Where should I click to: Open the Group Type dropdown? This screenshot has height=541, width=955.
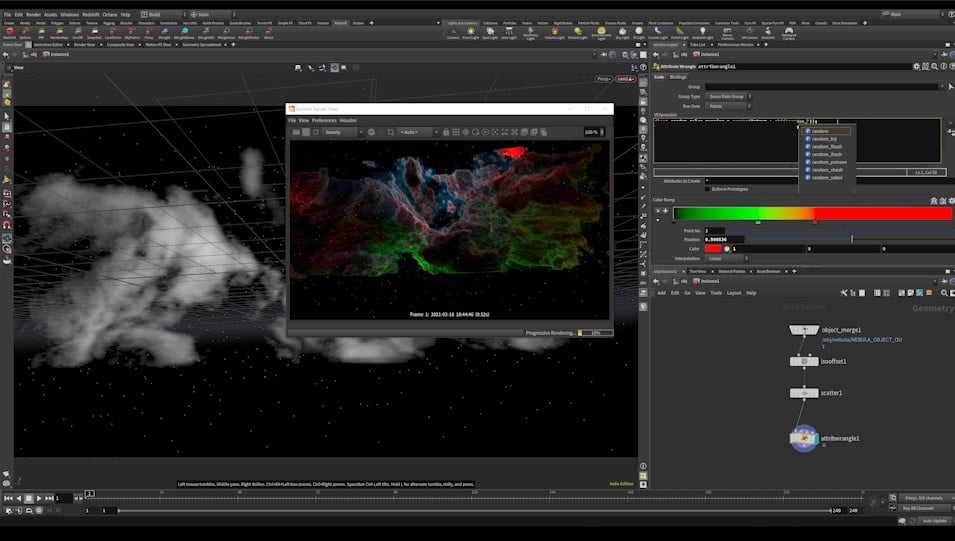coord(728,96)
